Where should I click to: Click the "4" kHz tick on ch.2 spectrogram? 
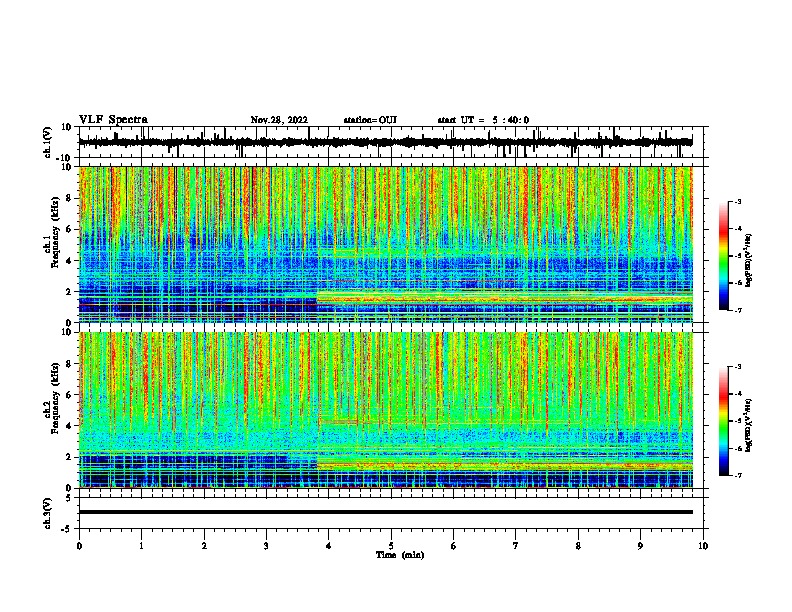pyautogui.click(x=69, y=426)
